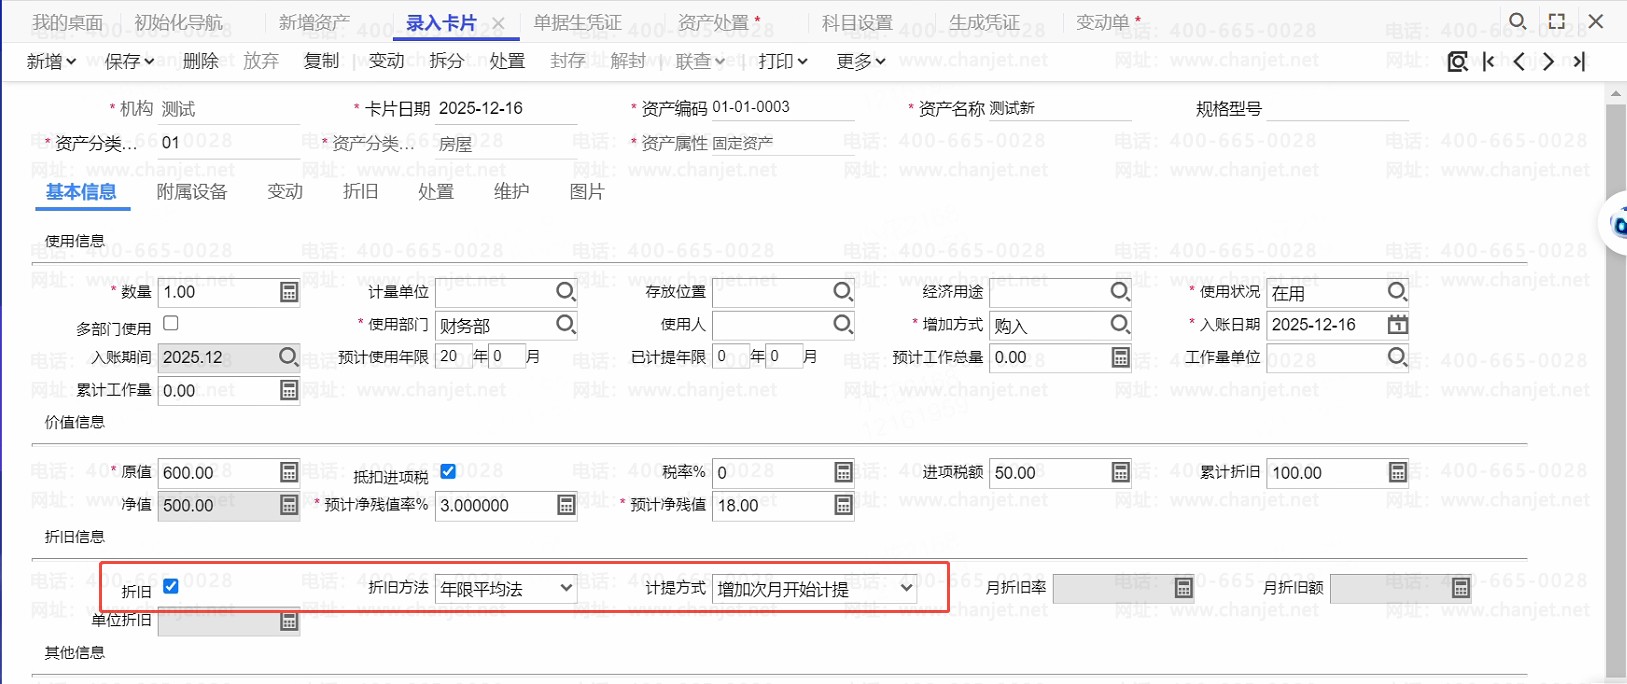Open the 附属设备 sub-tab
Image resolution: width=1627 pixels, height=684 pixels.
pos(192,192)
